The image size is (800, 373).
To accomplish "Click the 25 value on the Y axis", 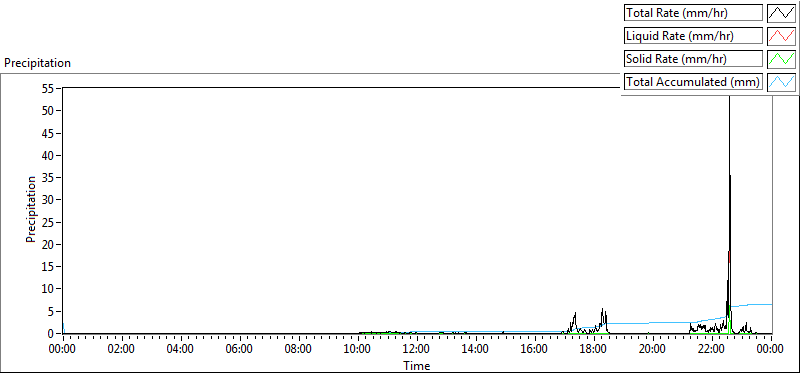I will click(x=49, y=222).
